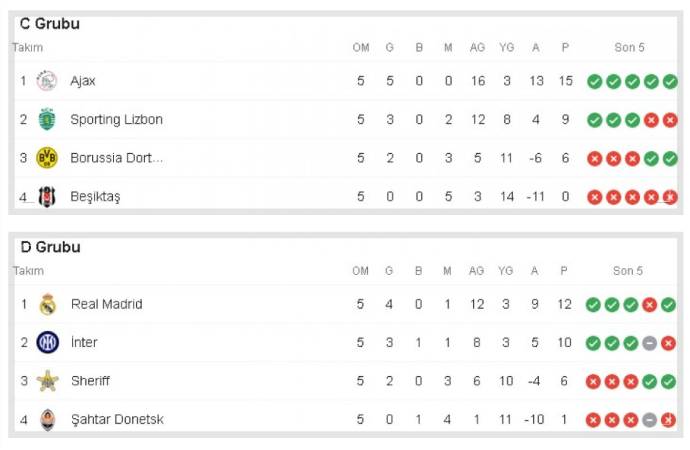Select the Borussia Dortmund BVB logo
Image resolution: width=690 pixels, height=450 pixels.
point(47,158)
